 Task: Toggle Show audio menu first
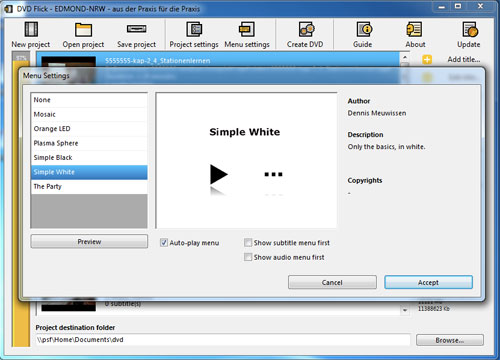248,257
